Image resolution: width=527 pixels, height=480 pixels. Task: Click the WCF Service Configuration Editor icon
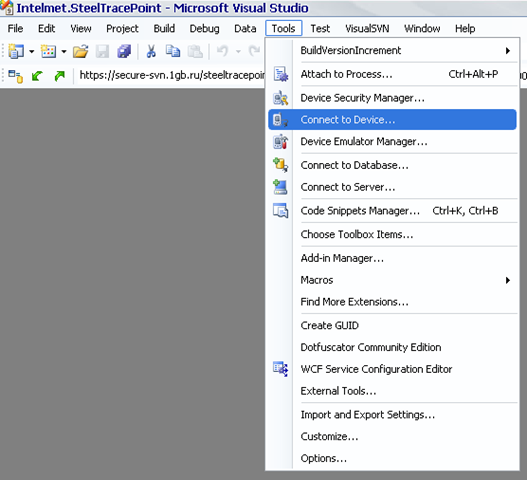281,369
